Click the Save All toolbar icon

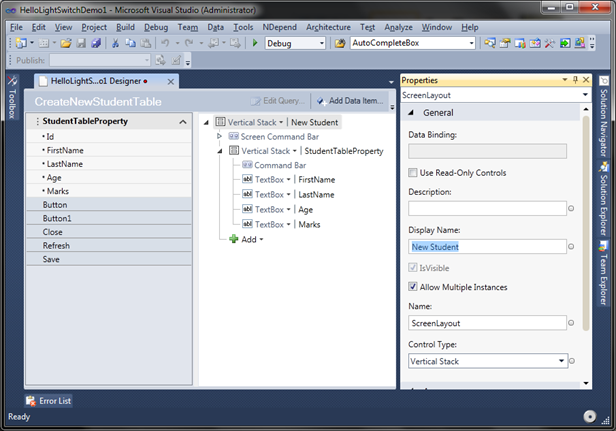[96, 43]
